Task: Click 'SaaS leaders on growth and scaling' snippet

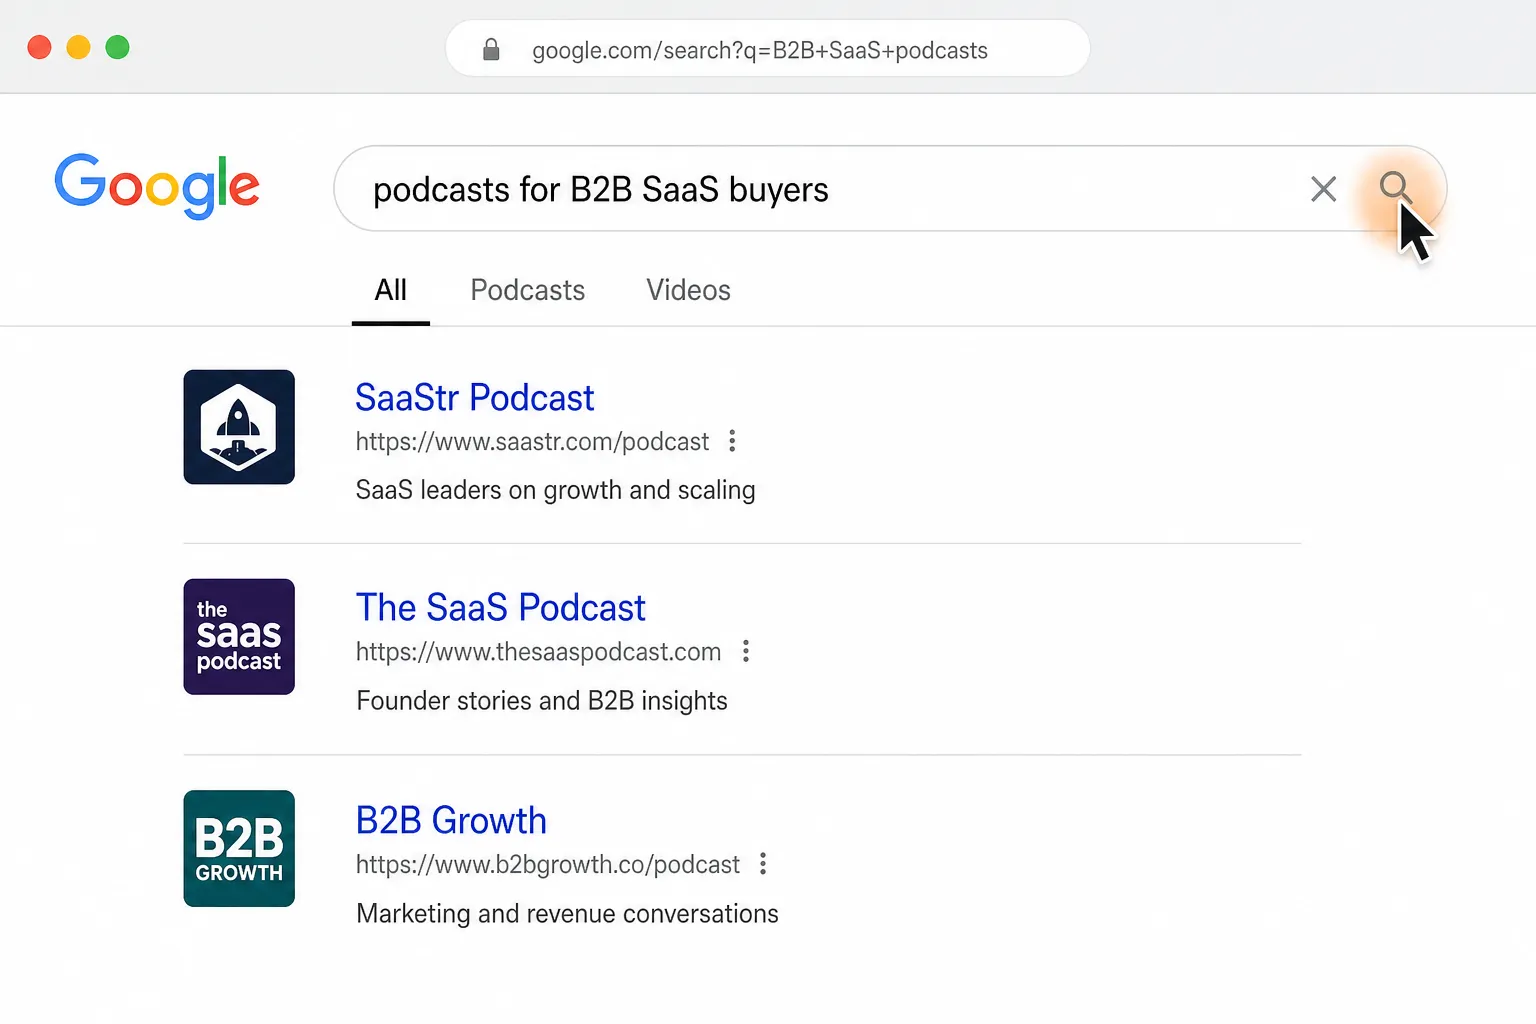Action: tap(556, 490)
